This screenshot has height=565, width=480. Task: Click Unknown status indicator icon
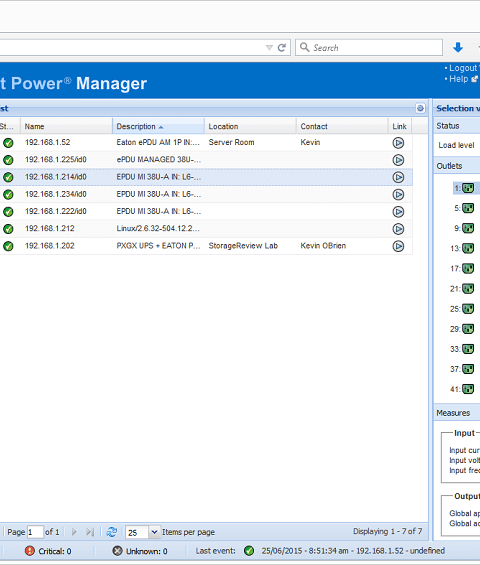[x=117, y=551]
